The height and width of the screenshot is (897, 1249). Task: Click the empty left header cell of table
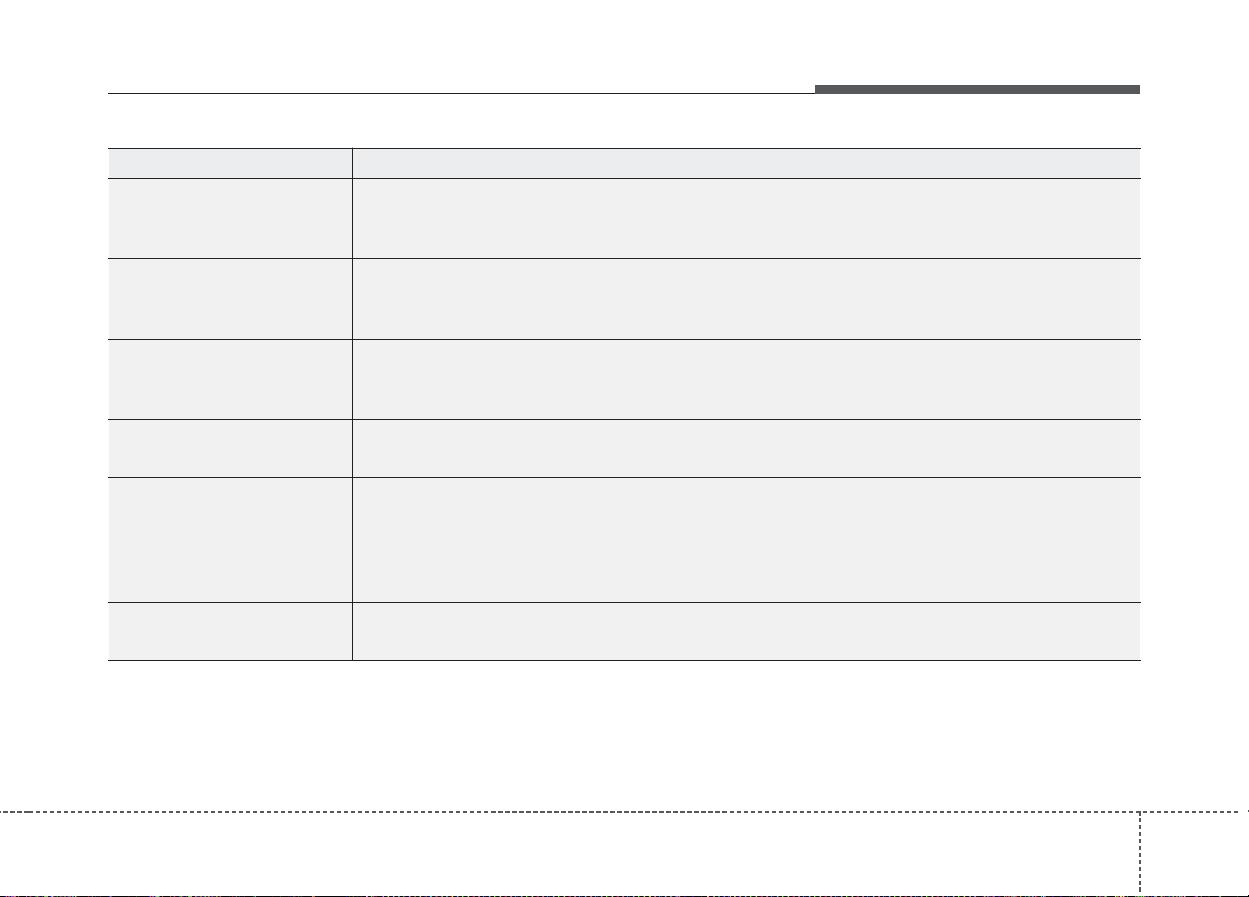click(230, 163)
